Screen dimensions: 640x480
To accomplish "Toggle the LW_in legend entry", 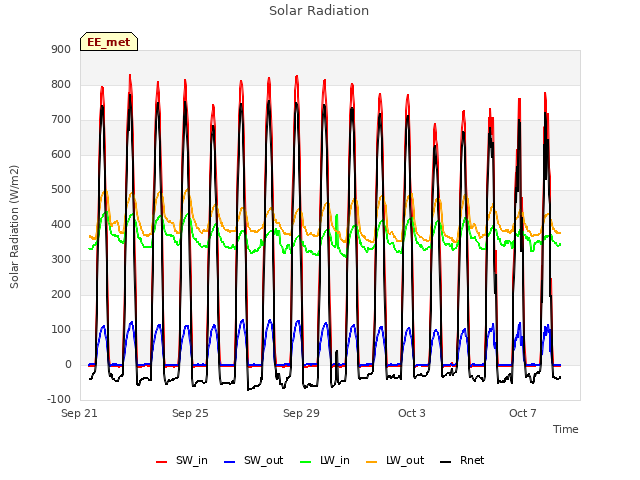I will click(x=325, y=461).
